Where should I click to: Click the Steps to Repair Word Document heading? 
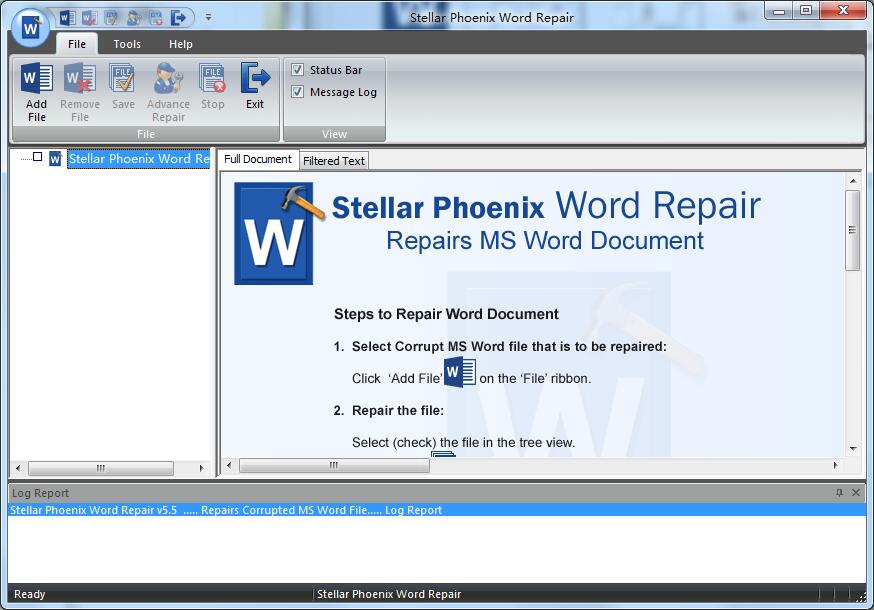coord(446,314)
